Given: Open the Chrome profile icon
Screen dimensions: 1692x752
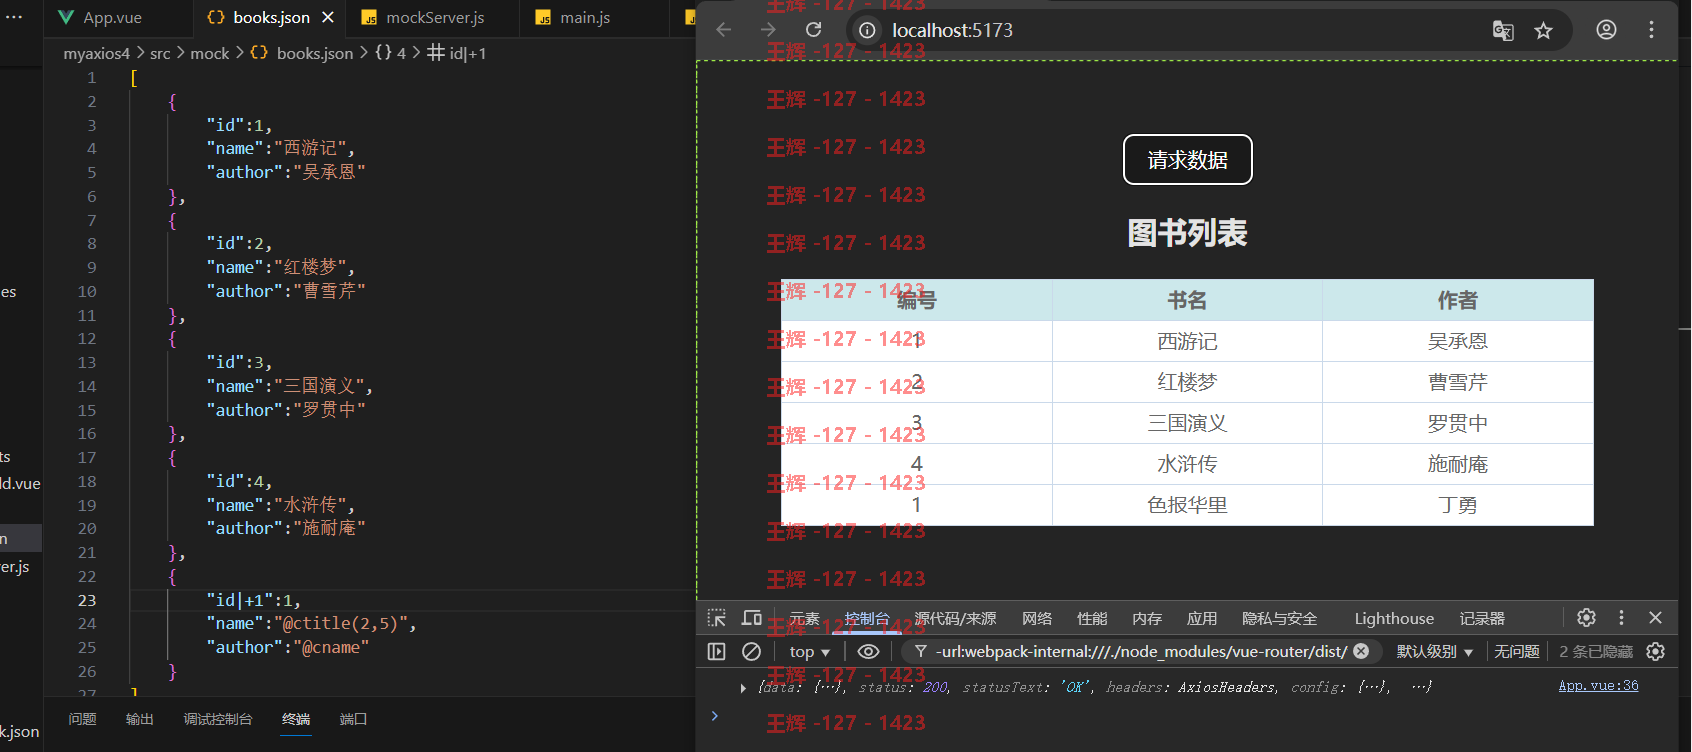Looking at the screenshot, I should [1606, 30].
